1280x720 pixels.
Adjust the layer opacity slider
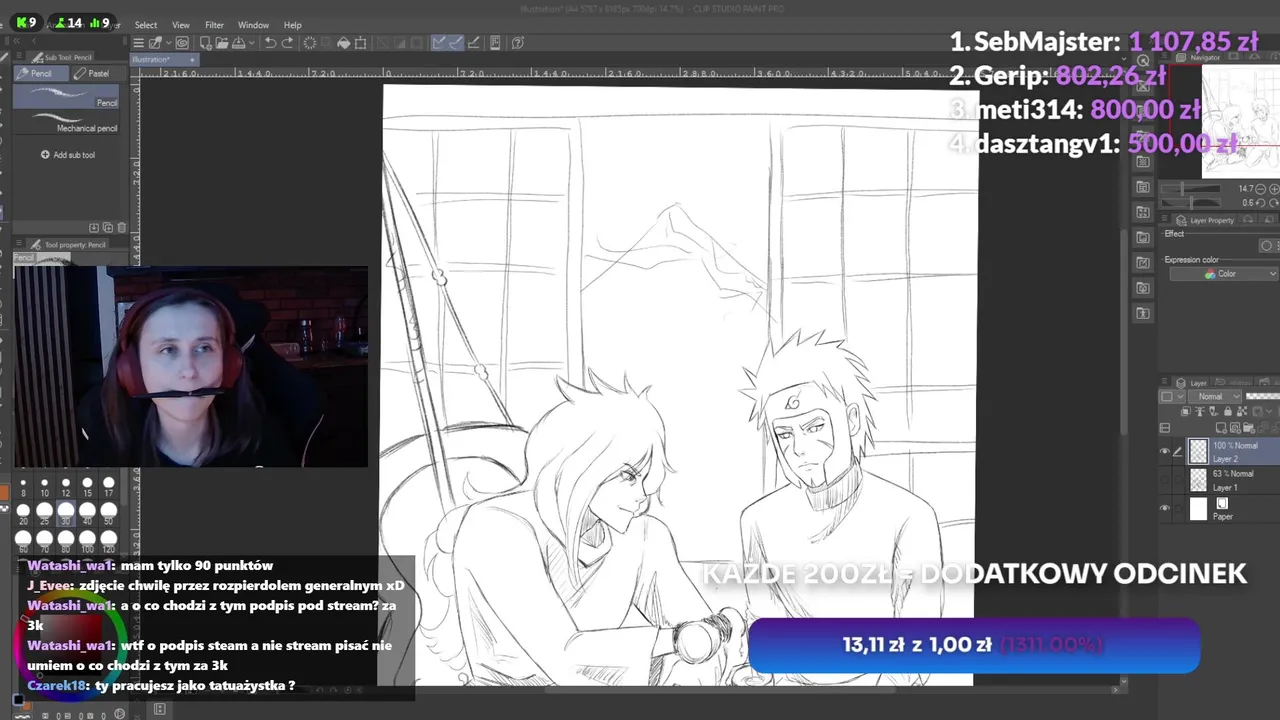[1262, 396]
